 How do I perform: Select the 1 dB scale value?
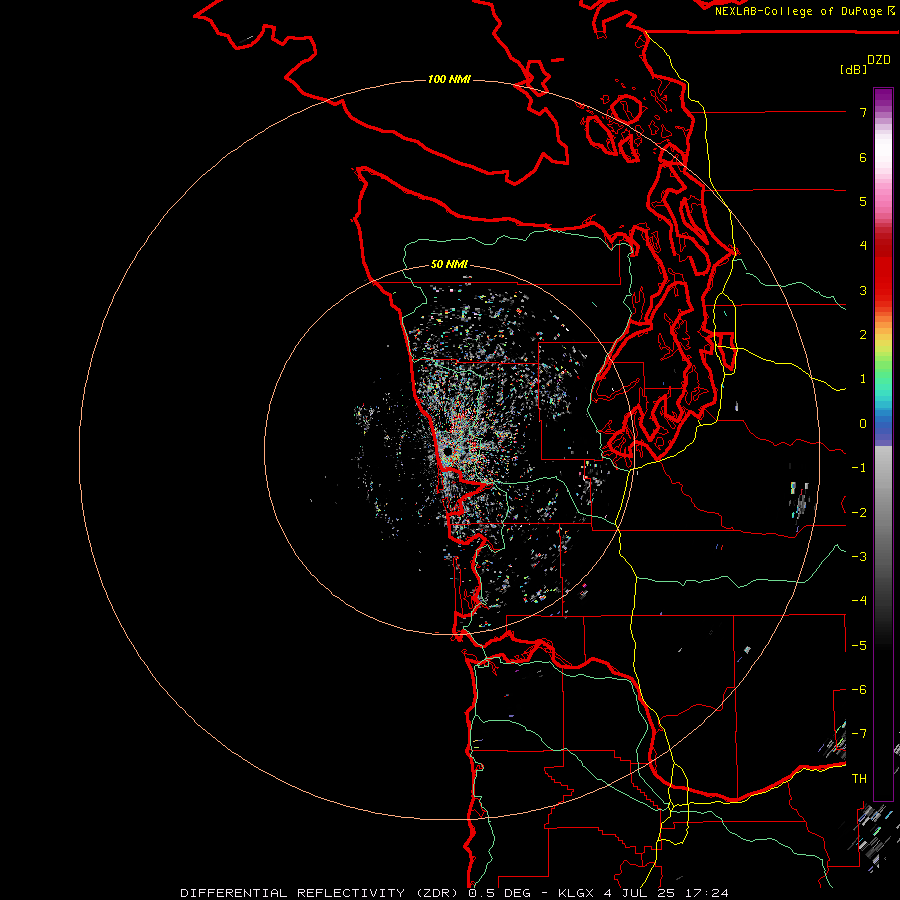(863, 379)
